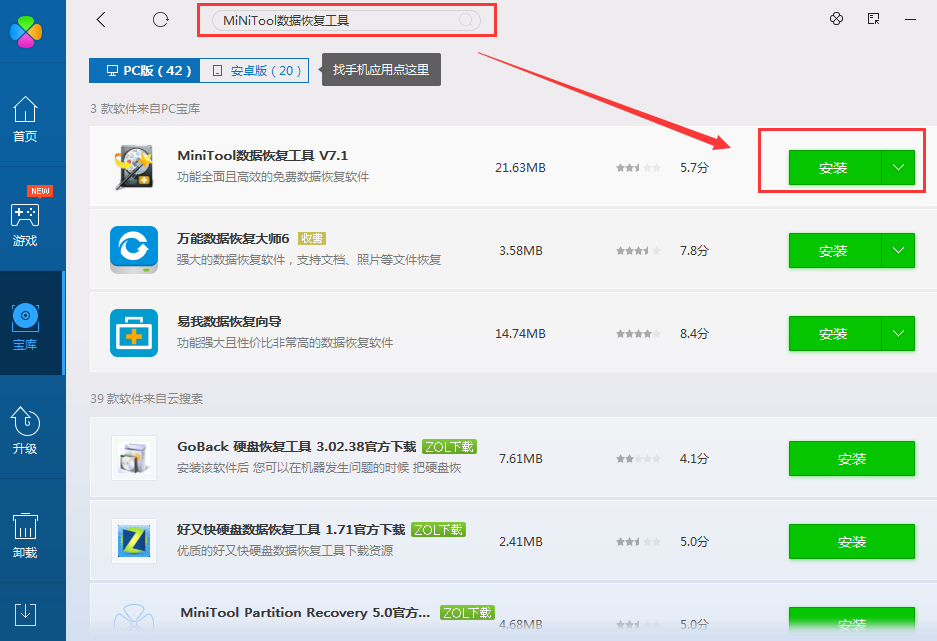This screenshot has height=641, width=937.
Task: Go back with the left arrow
Action: click(x=101, y=20)
